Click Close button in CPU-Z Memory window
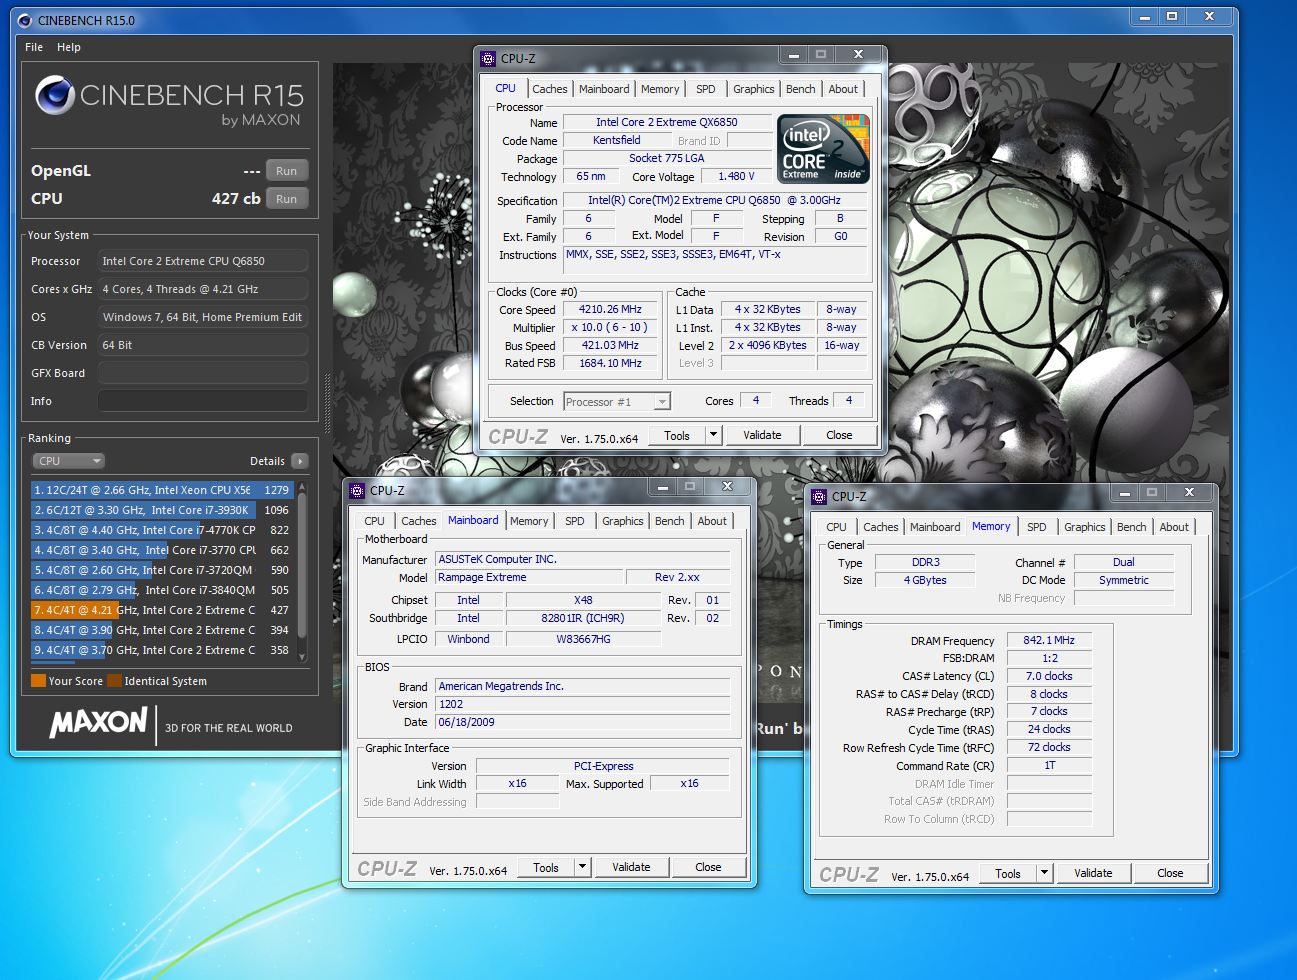 point(1170,873)
